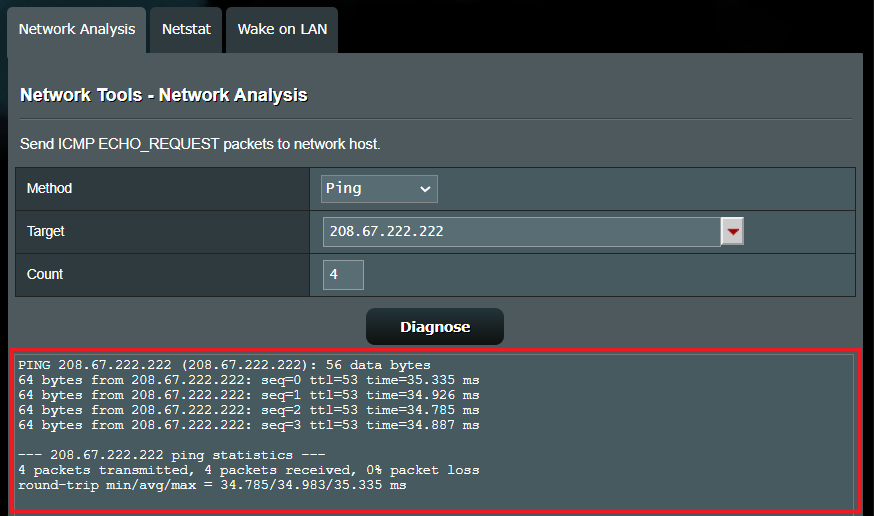Click the Network Tools - Network Analysis heading
The width and height of the screenshot is (874, 516).
[164, 95]
